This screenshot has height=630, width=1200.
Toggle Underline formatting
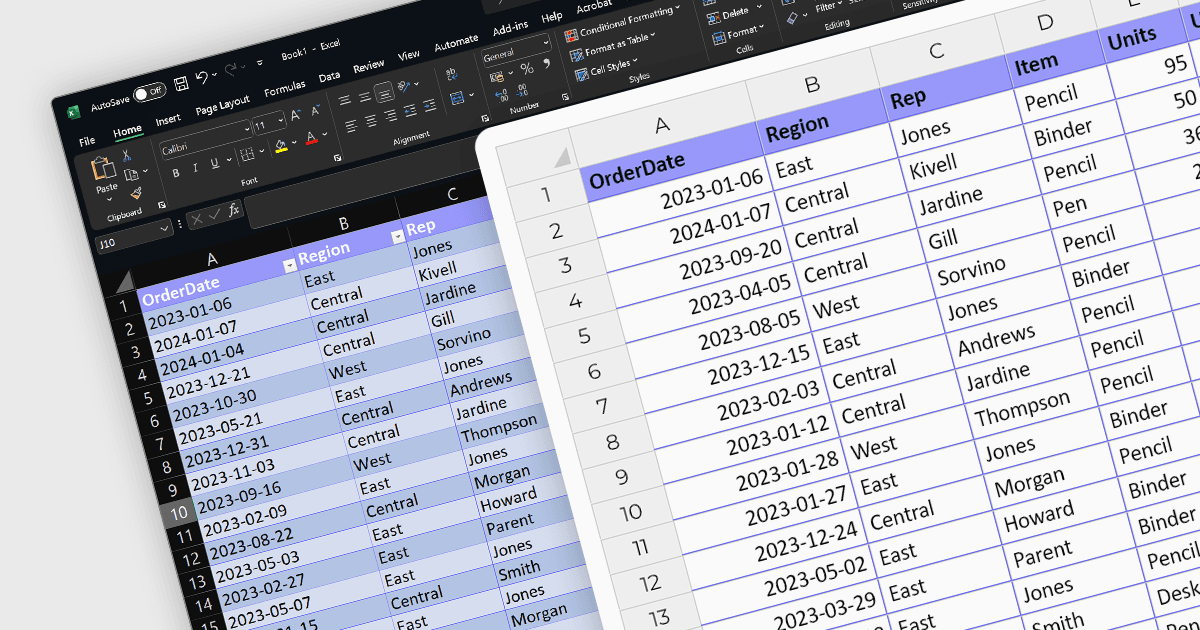point(215,163)
